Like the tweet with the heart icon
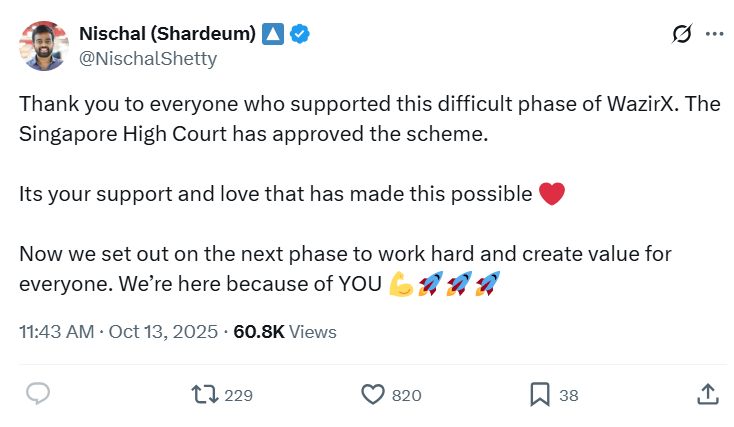Viewport: 734px width, 427px height. 373,395
